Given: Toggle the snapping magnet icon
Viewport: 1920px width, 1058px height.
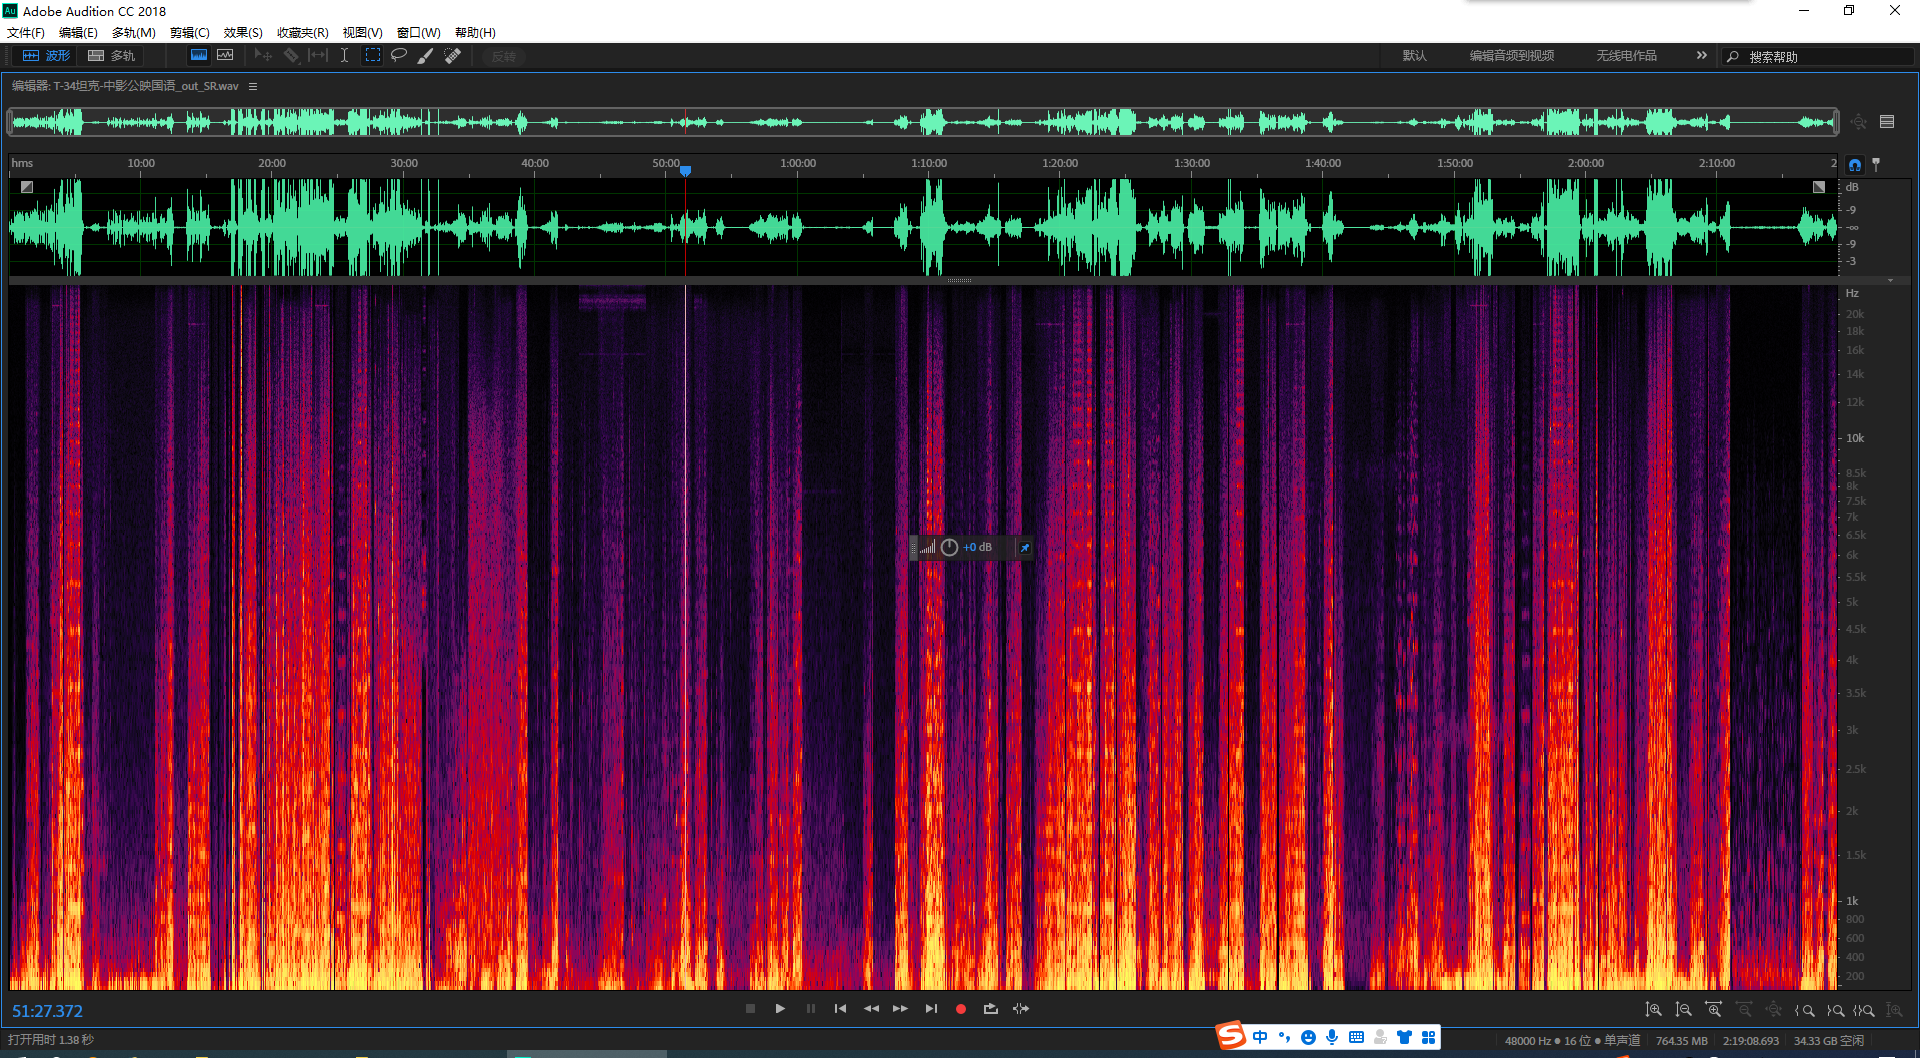Looking at the screenshot, I should pos(1855,165).
